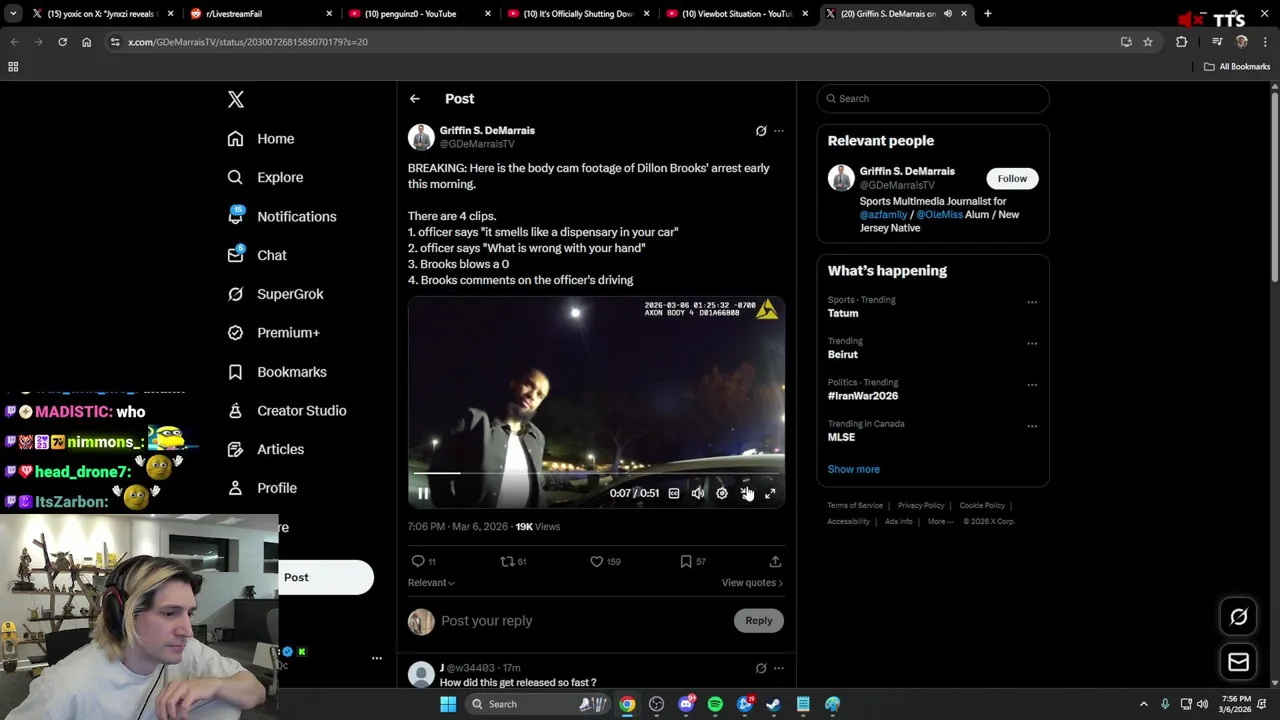Open Chrome media controls icon

tap(1217, 42)
